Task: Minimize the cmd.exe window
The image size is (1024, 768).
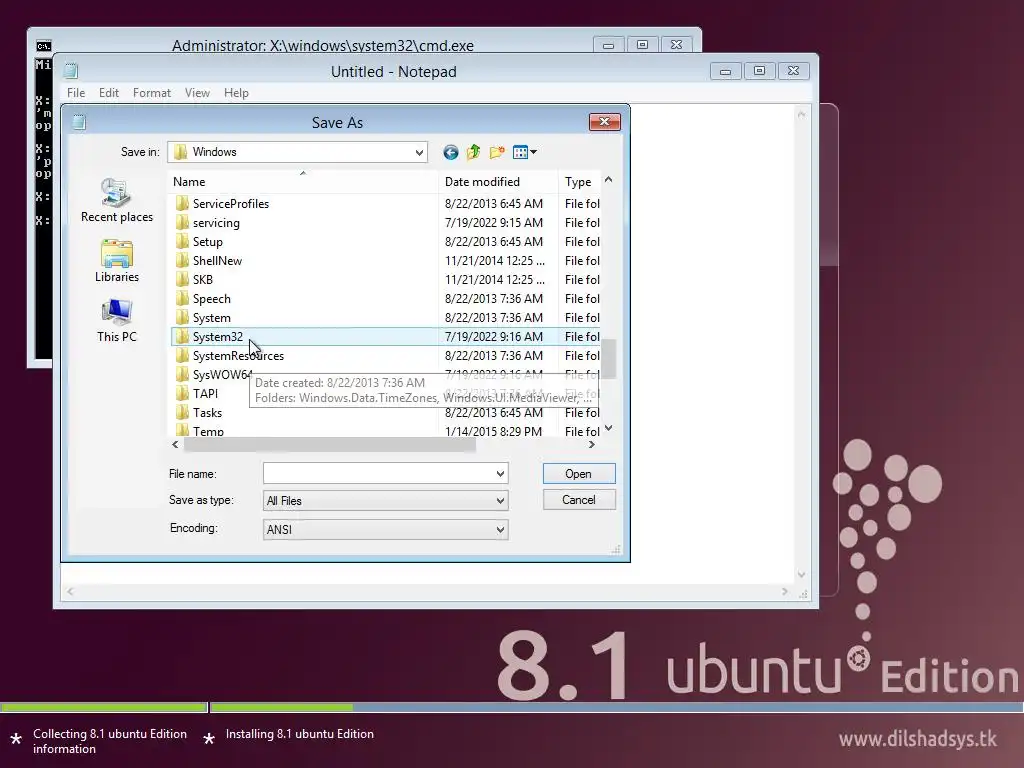Action: pyautogui.click(x=609, y=45)
